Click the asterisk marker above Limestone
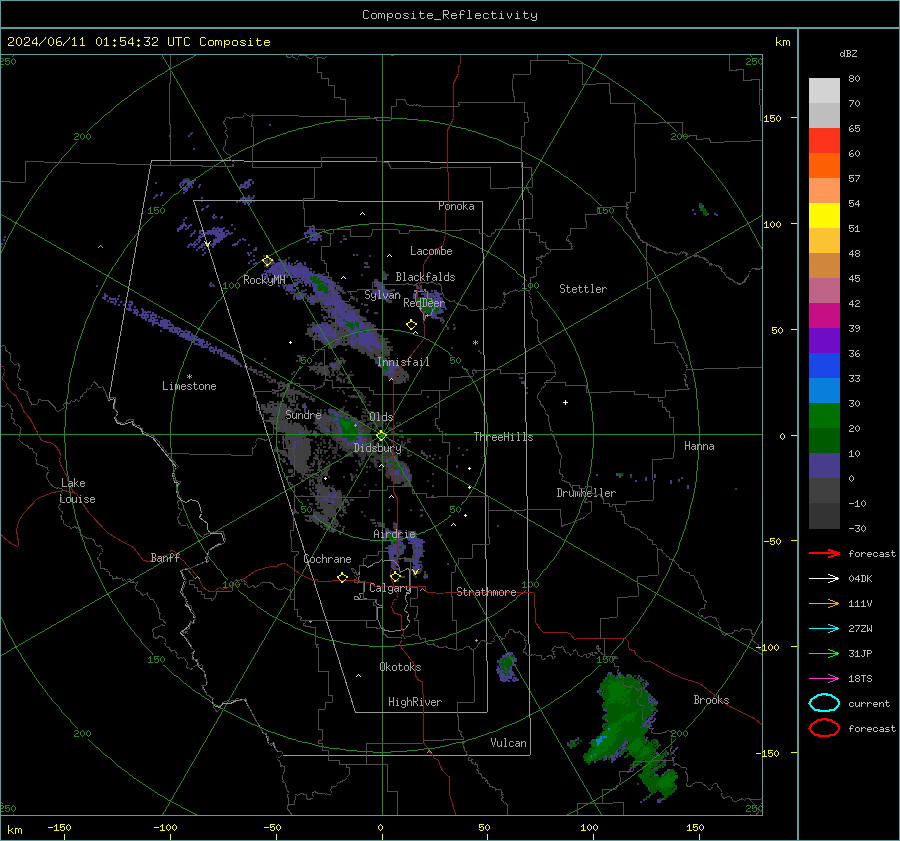This screenshot has width=900, height=841. pyautogui.click(x=189, y=377)
